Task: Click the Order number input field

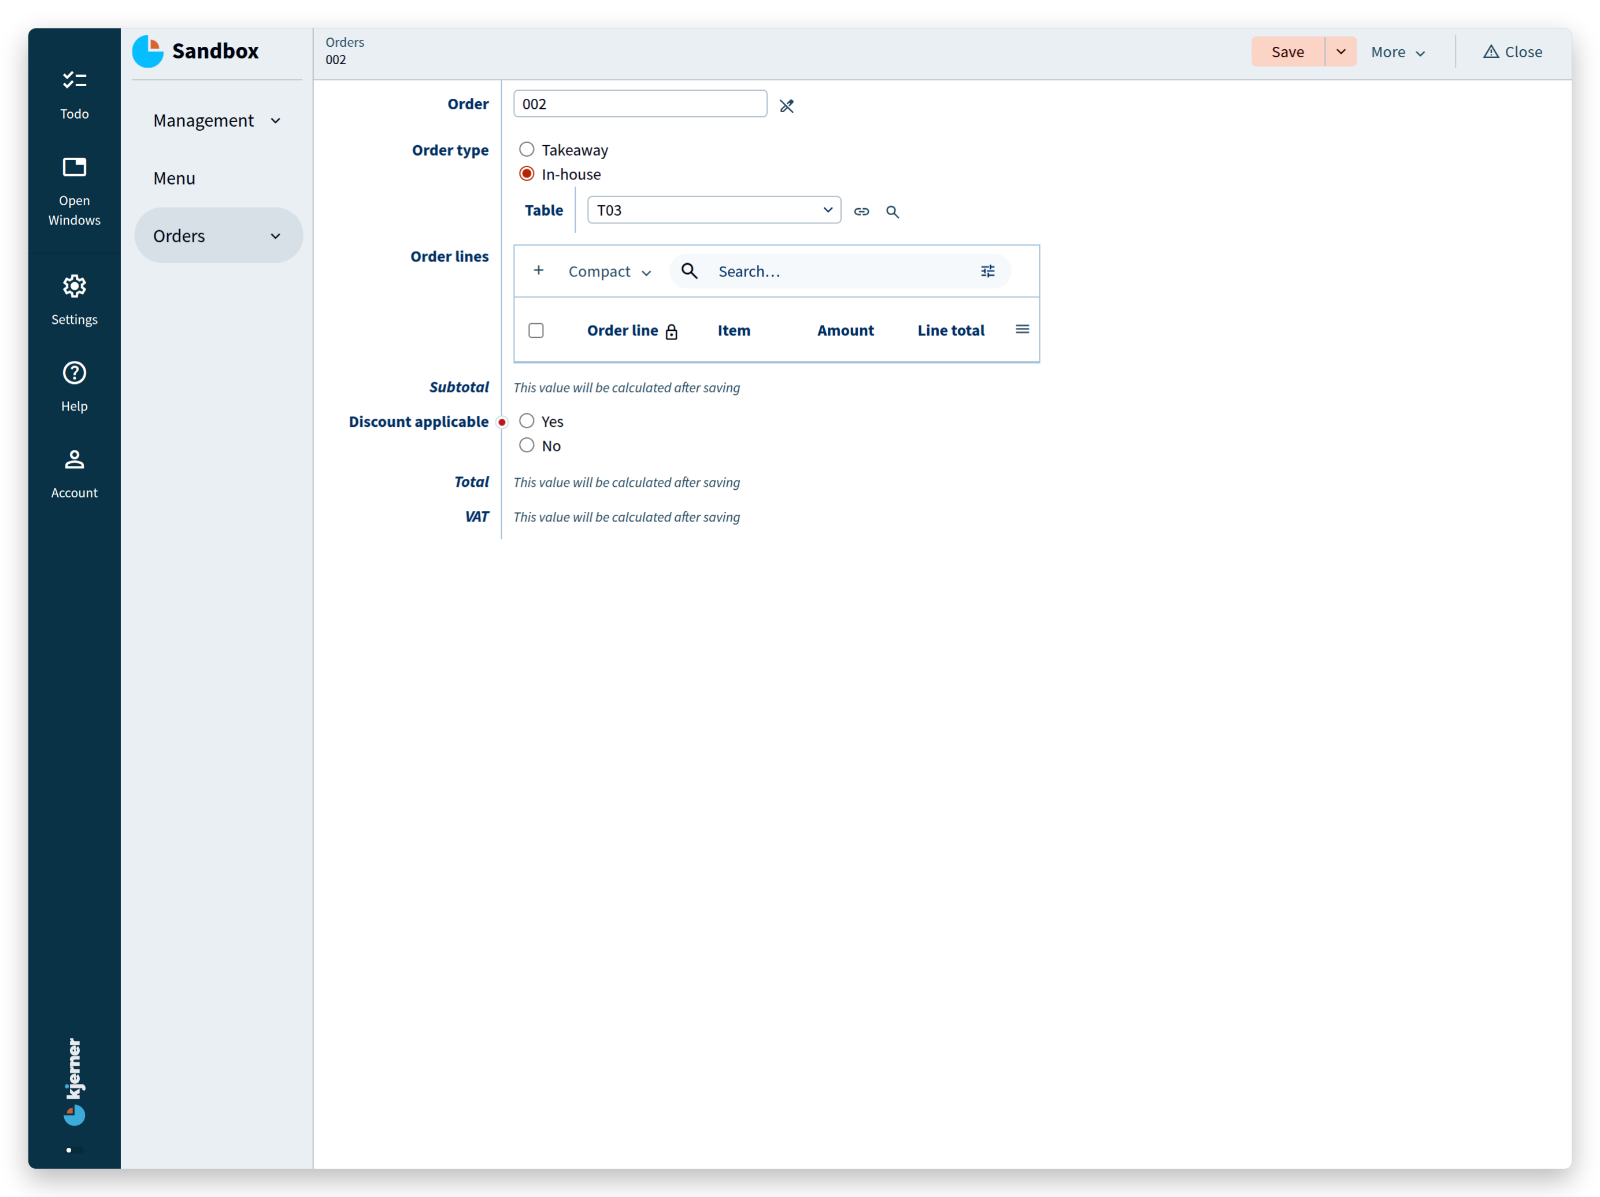Action: click(x=640, y=104)
